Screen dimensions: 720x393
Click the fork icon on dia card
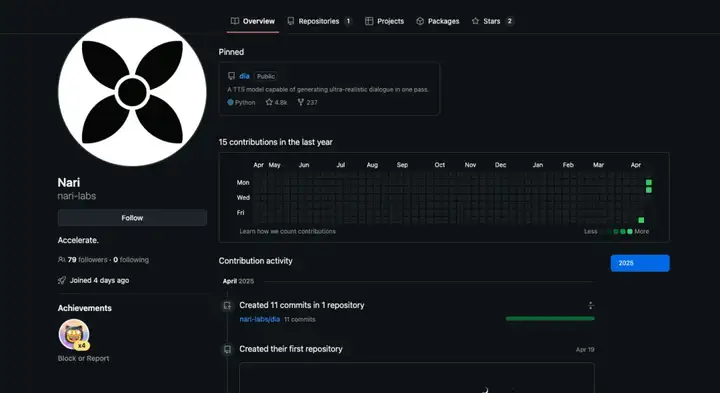[x=301, y=102]
